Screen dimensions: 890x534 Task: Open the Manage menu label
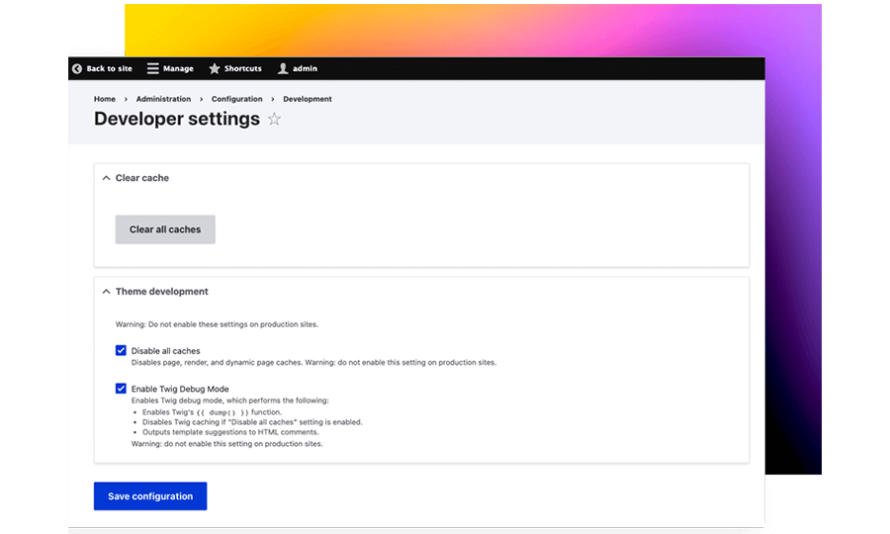click(x=178, y=69)
